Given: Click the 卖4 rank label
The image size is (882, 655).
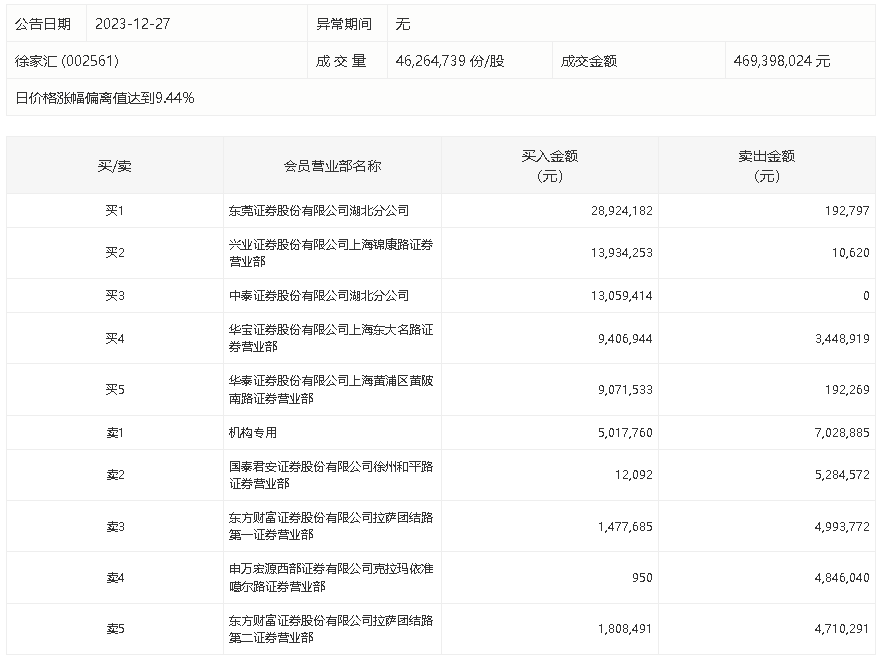Looking at the screenshot, I should click(115, 577).
